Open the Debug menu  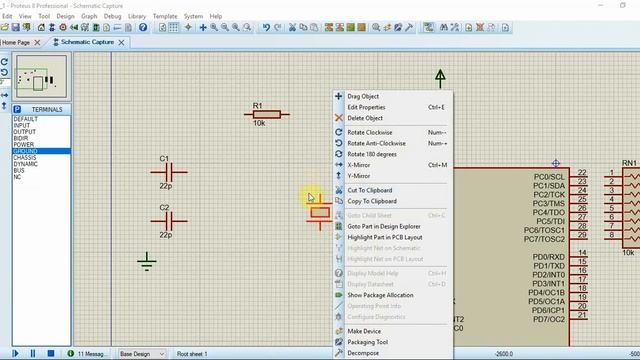point(112,16)
